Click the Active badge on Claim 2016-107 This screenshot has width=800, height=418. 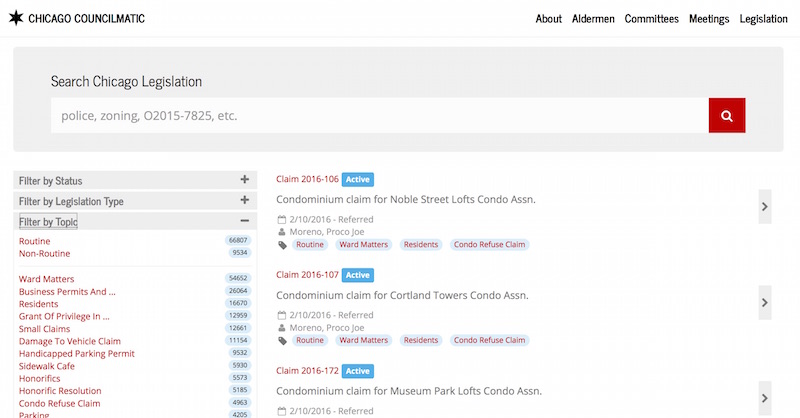358,275
